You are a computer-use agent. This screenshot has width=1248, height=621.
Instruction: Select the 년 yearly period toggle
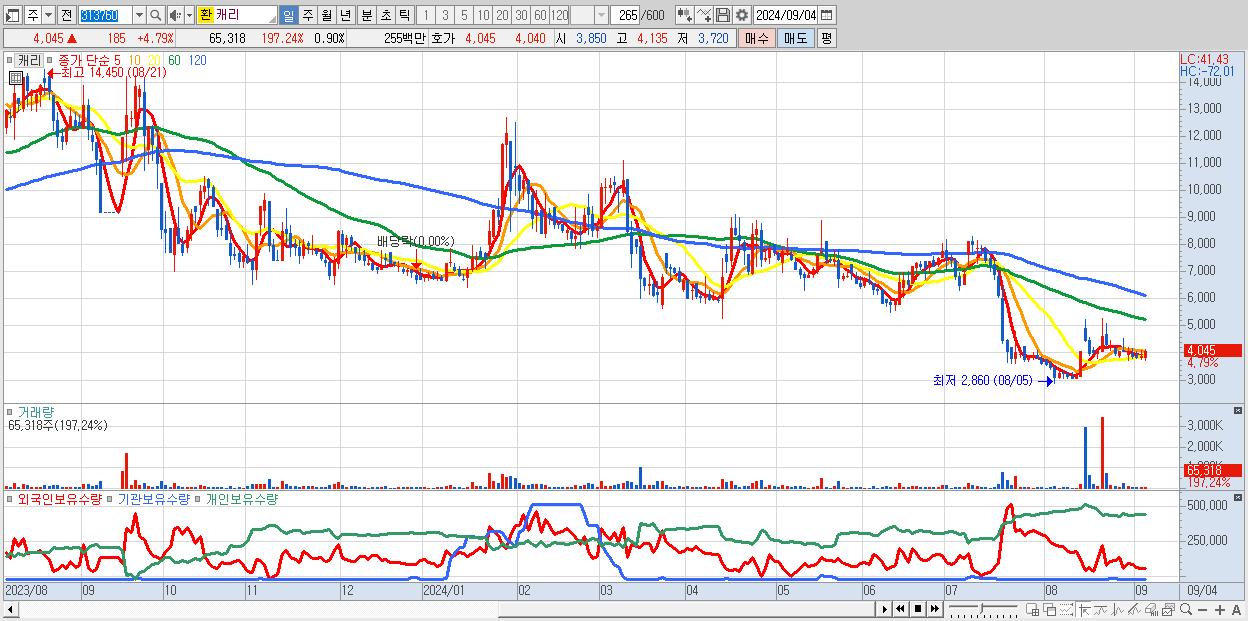[345, 16]
